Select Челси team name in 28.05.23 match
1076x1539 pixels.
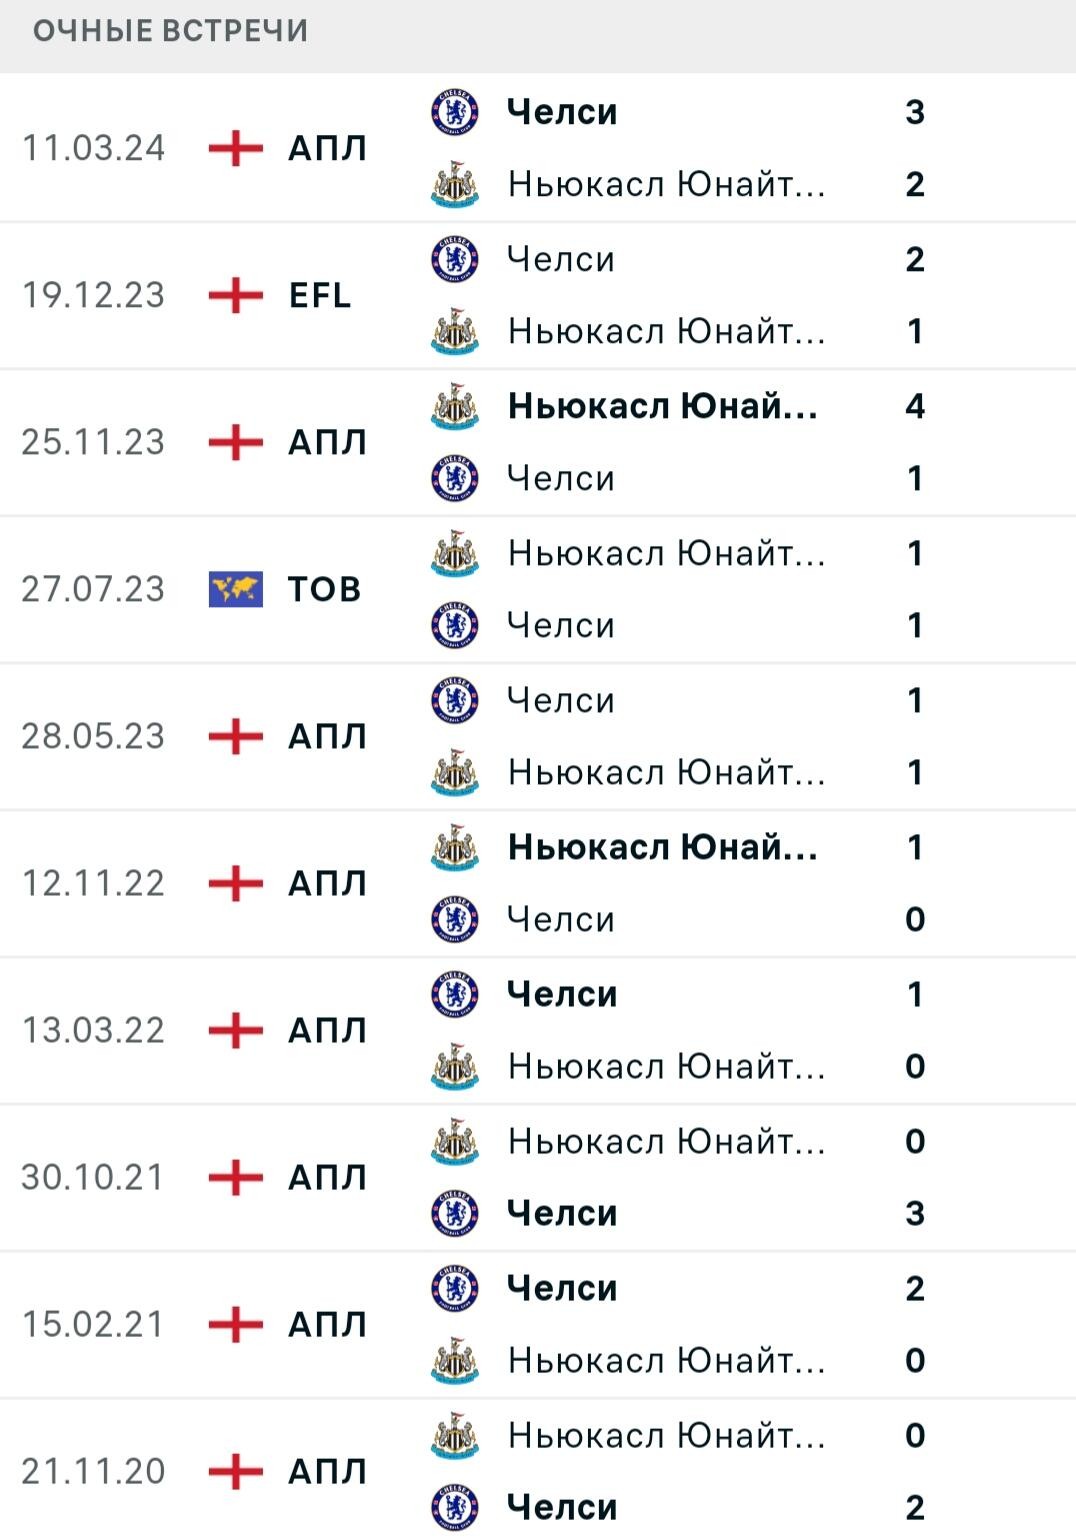(561, 700)
